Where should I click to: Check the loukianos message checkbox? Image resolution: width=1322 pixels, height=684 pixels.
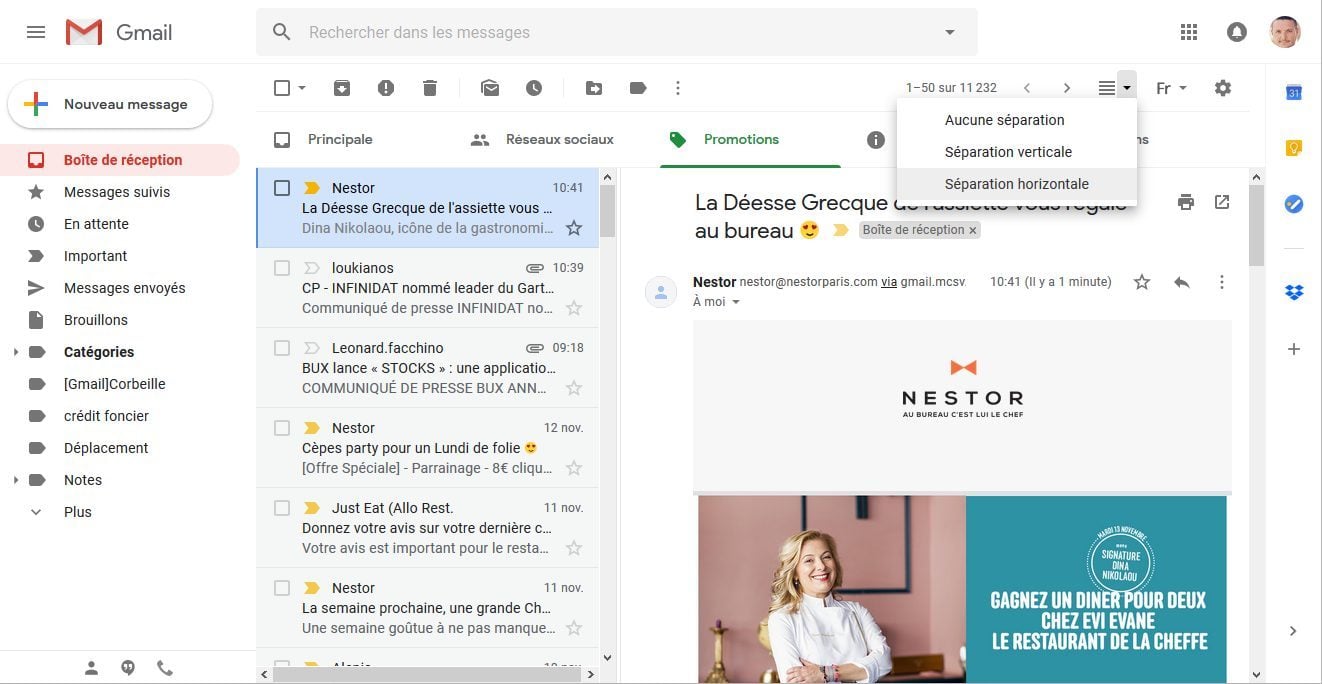click(x=282, y=268)
